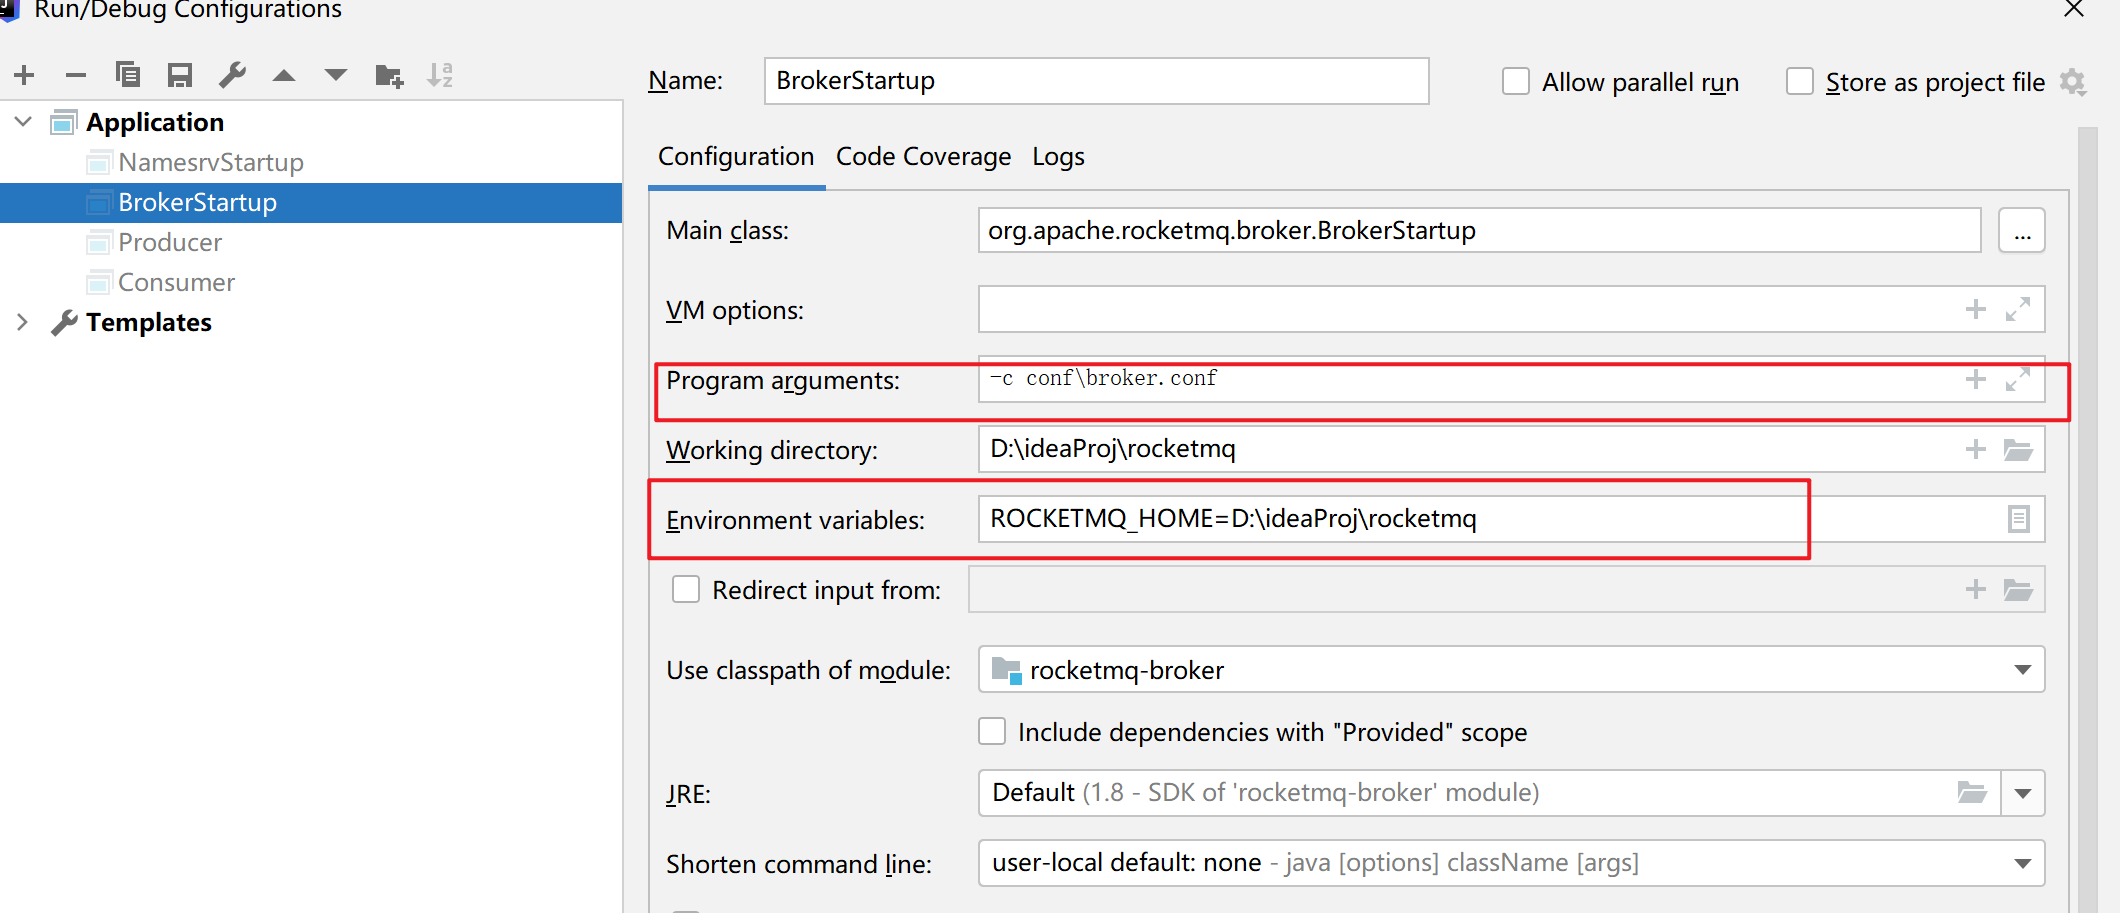
Task: Close the Run/Debug Configurations dialog
Action: 2074,9
